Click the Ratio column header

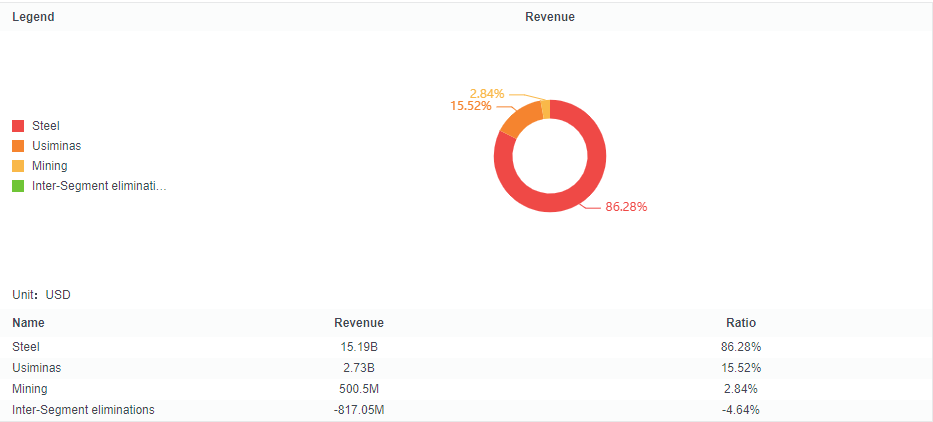(741, 323)
